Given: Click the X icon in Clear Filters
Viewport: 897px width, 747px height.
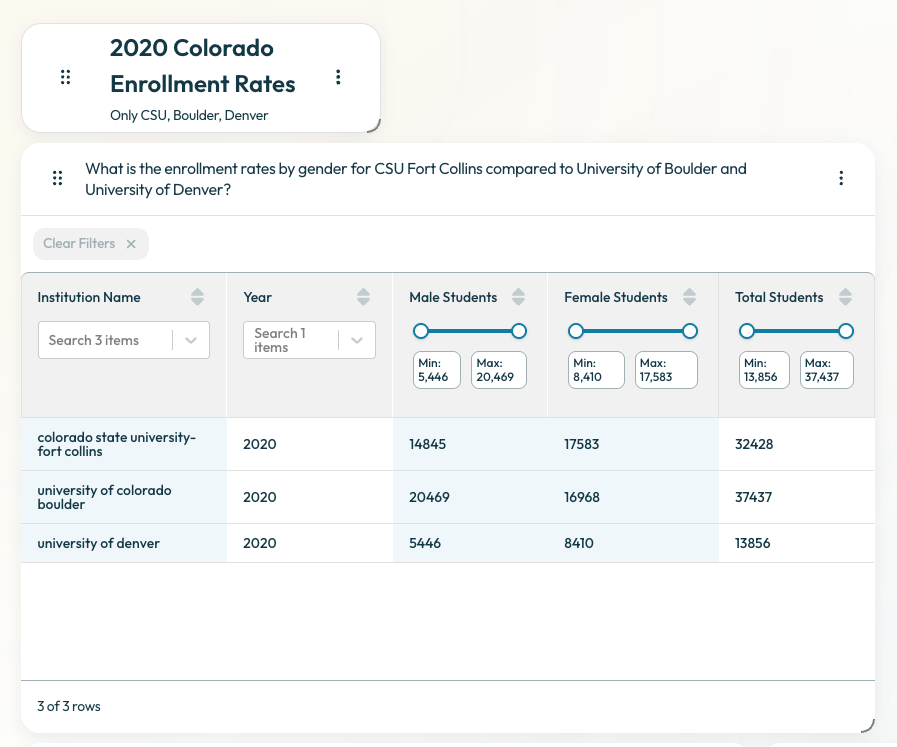Looking at the screenshot, I should (131, 244).
